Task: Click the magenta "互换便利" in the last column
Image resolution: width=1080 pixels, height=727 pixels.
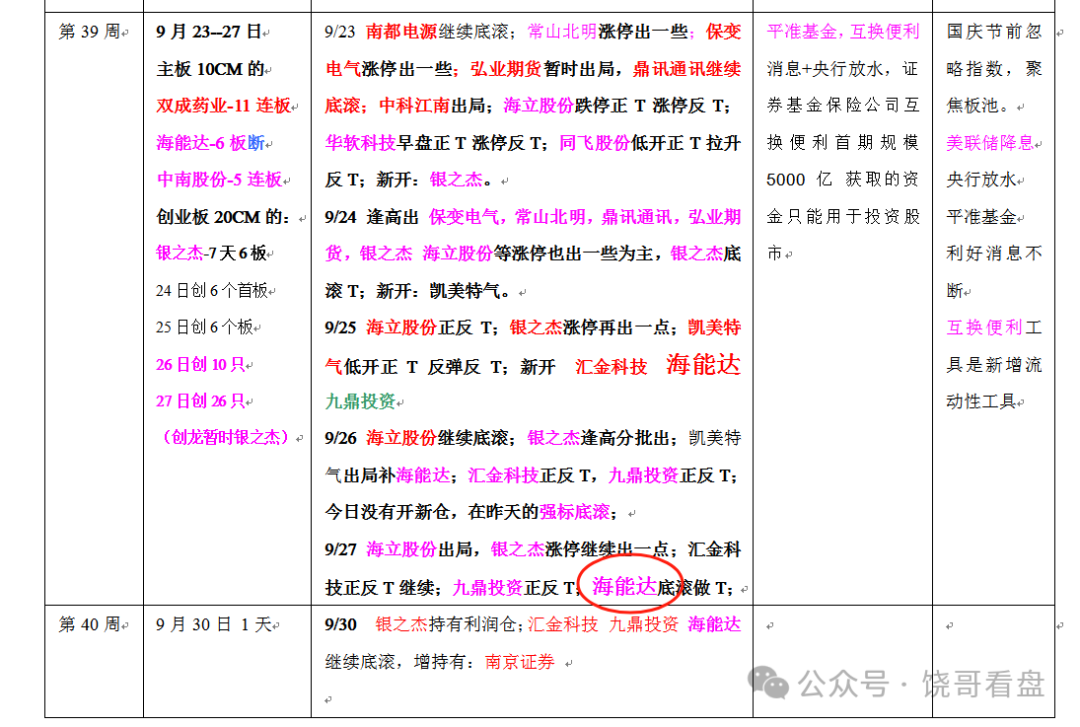Action: coord(984,327)
